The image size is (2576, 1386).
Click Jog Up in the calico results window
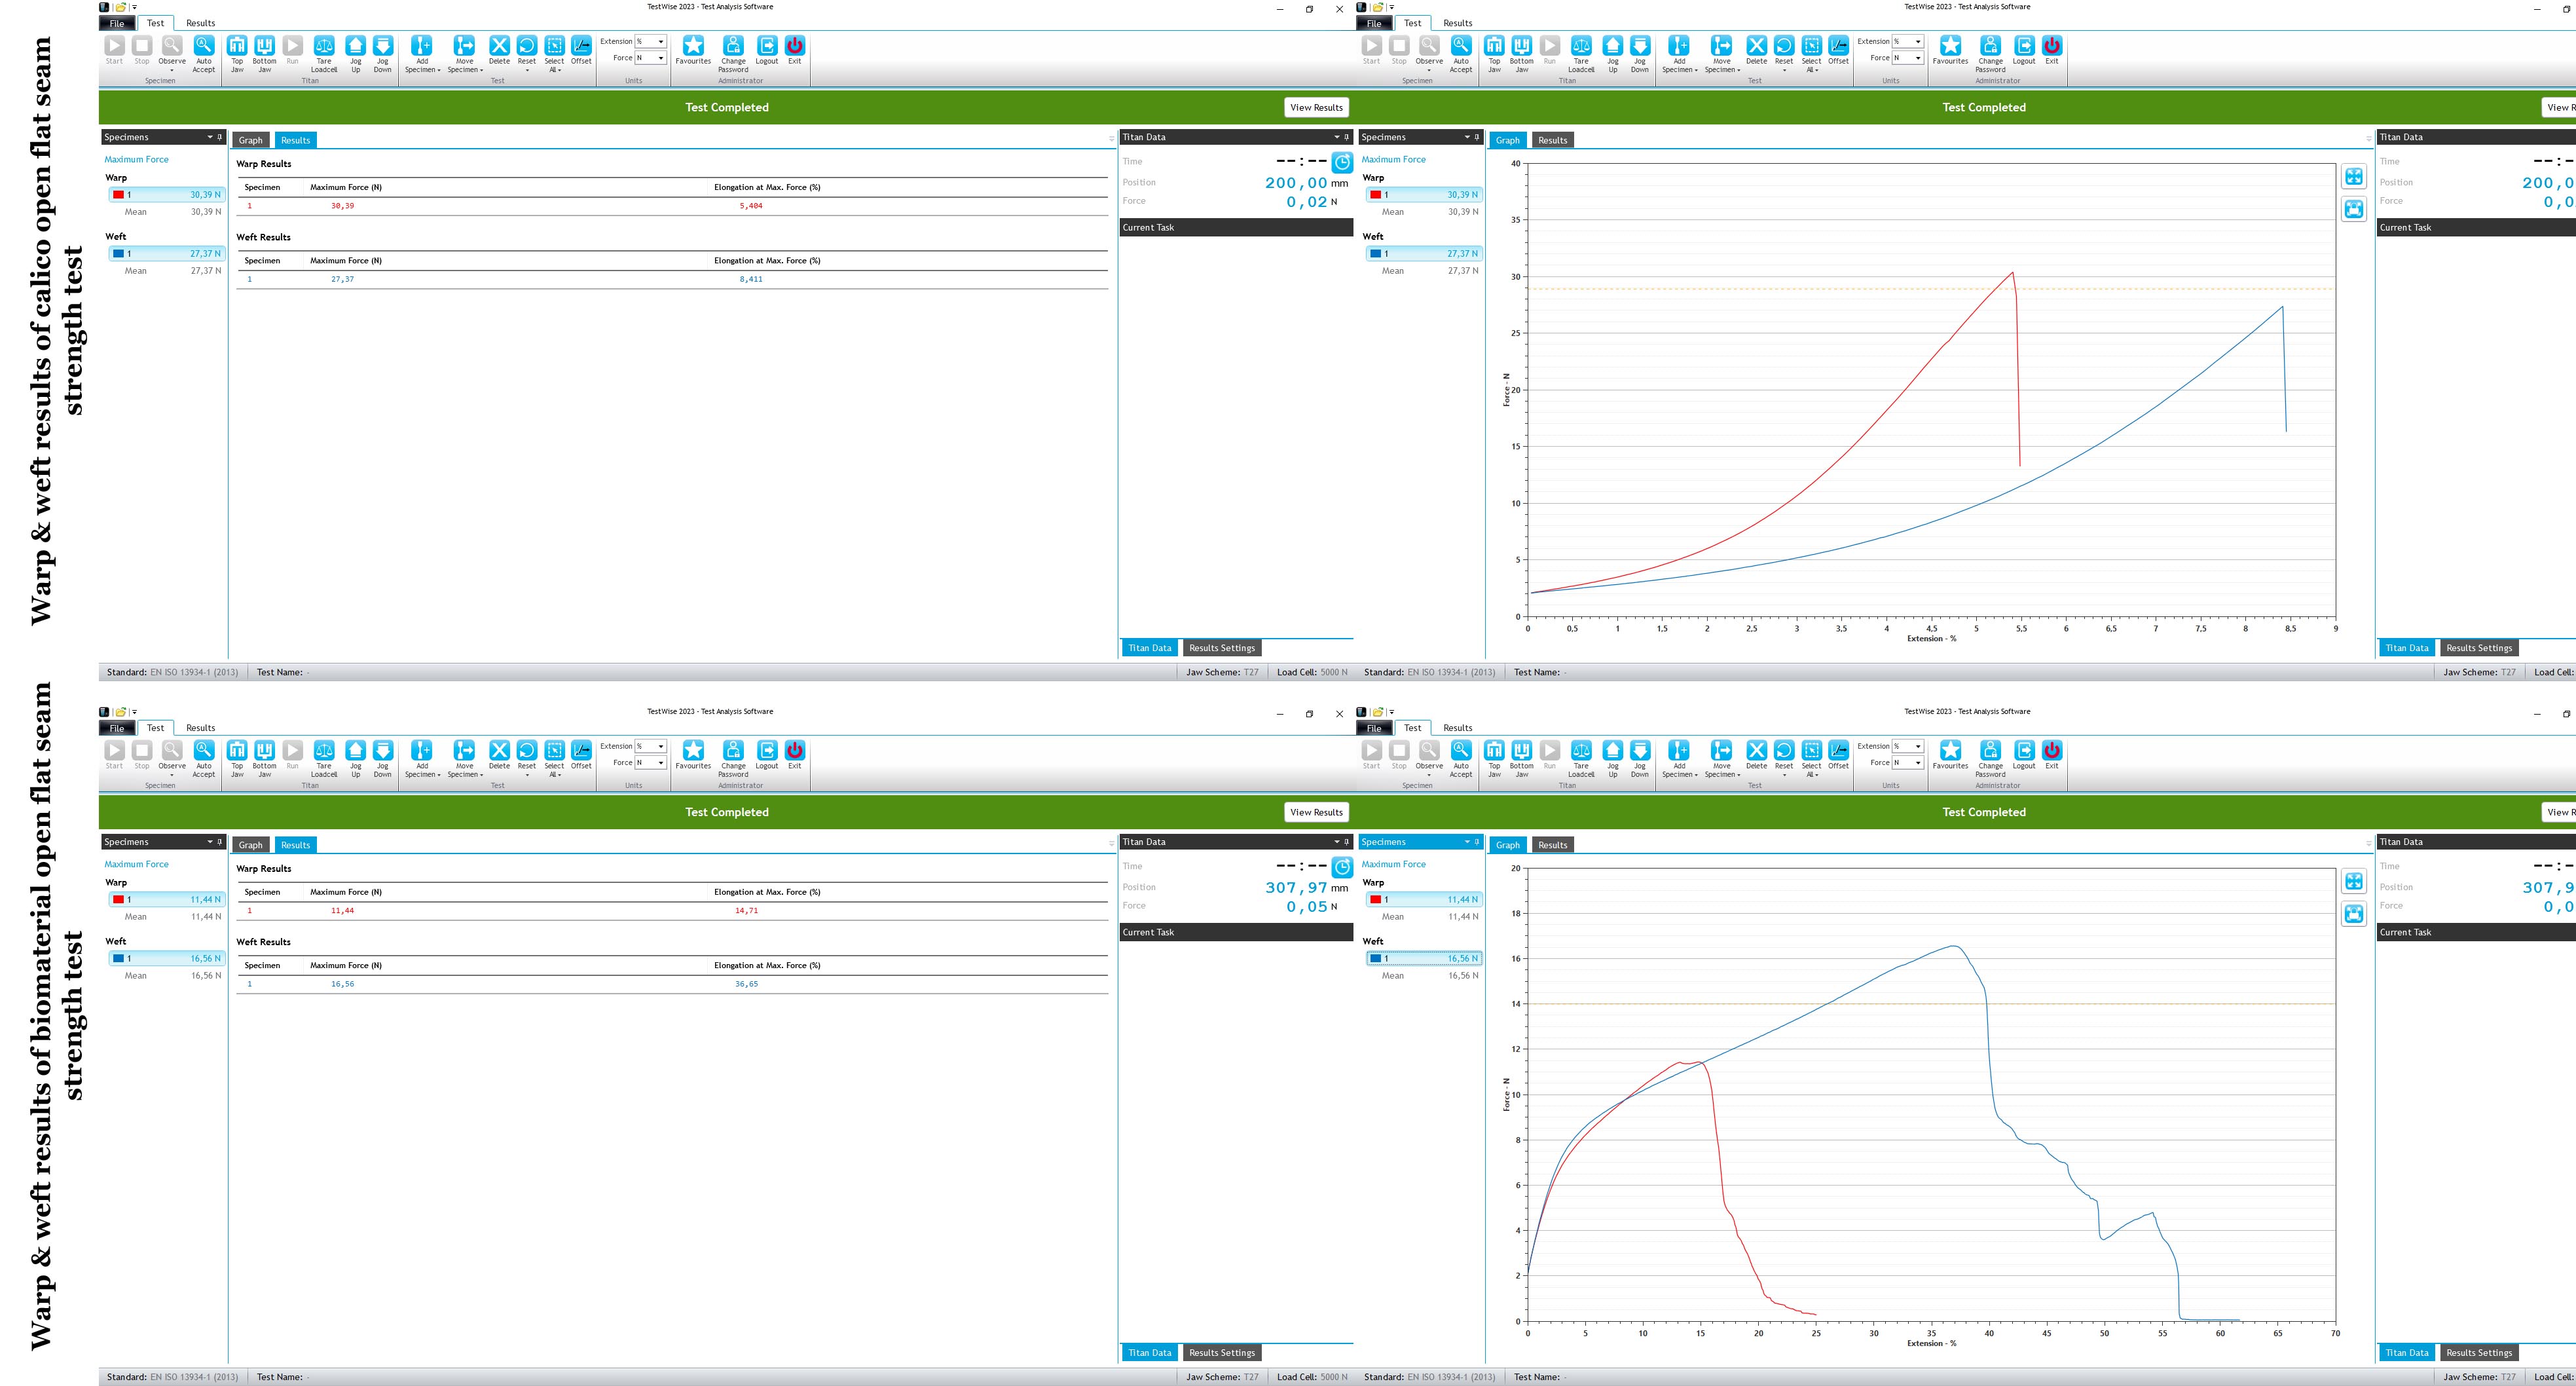click(355, 53)
